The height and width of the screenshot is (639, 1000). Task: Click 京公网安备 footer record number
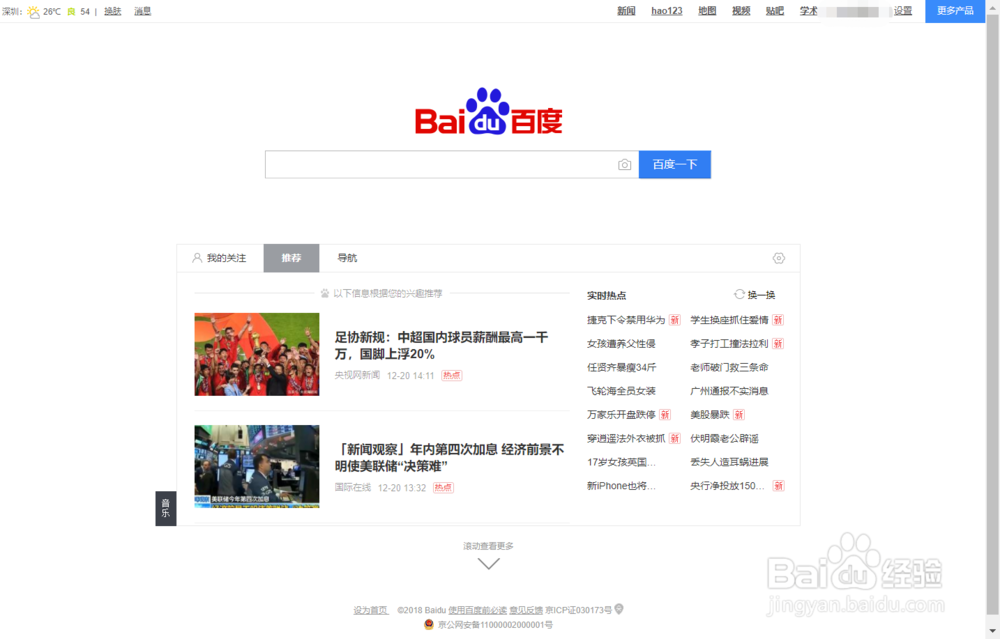point(495,625)
